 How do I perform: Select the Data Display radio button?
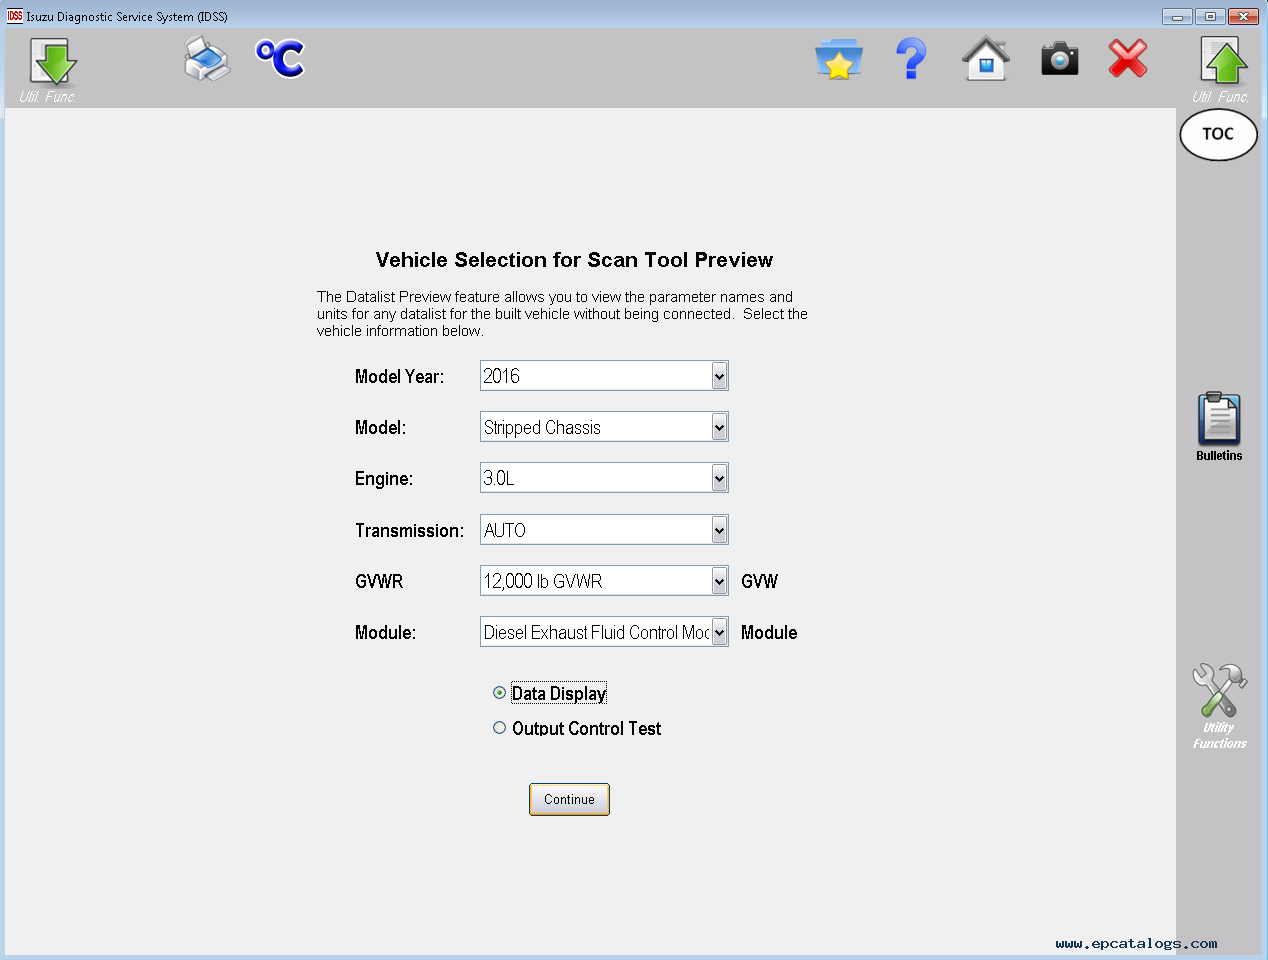point(499,693)
